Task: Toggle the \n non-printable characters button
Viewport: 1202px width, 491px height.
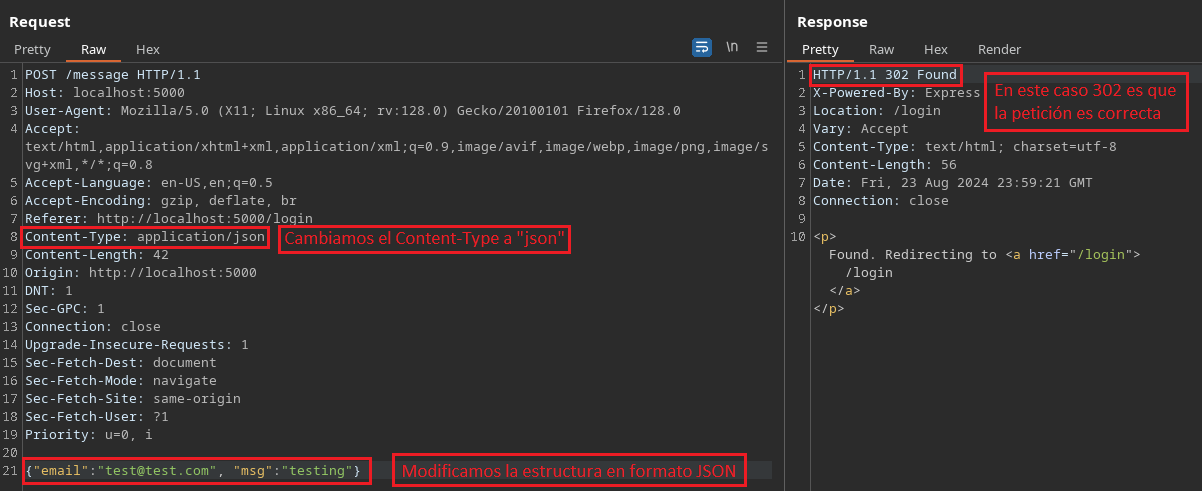Action: pyautogui.click(x=732, y=47)
